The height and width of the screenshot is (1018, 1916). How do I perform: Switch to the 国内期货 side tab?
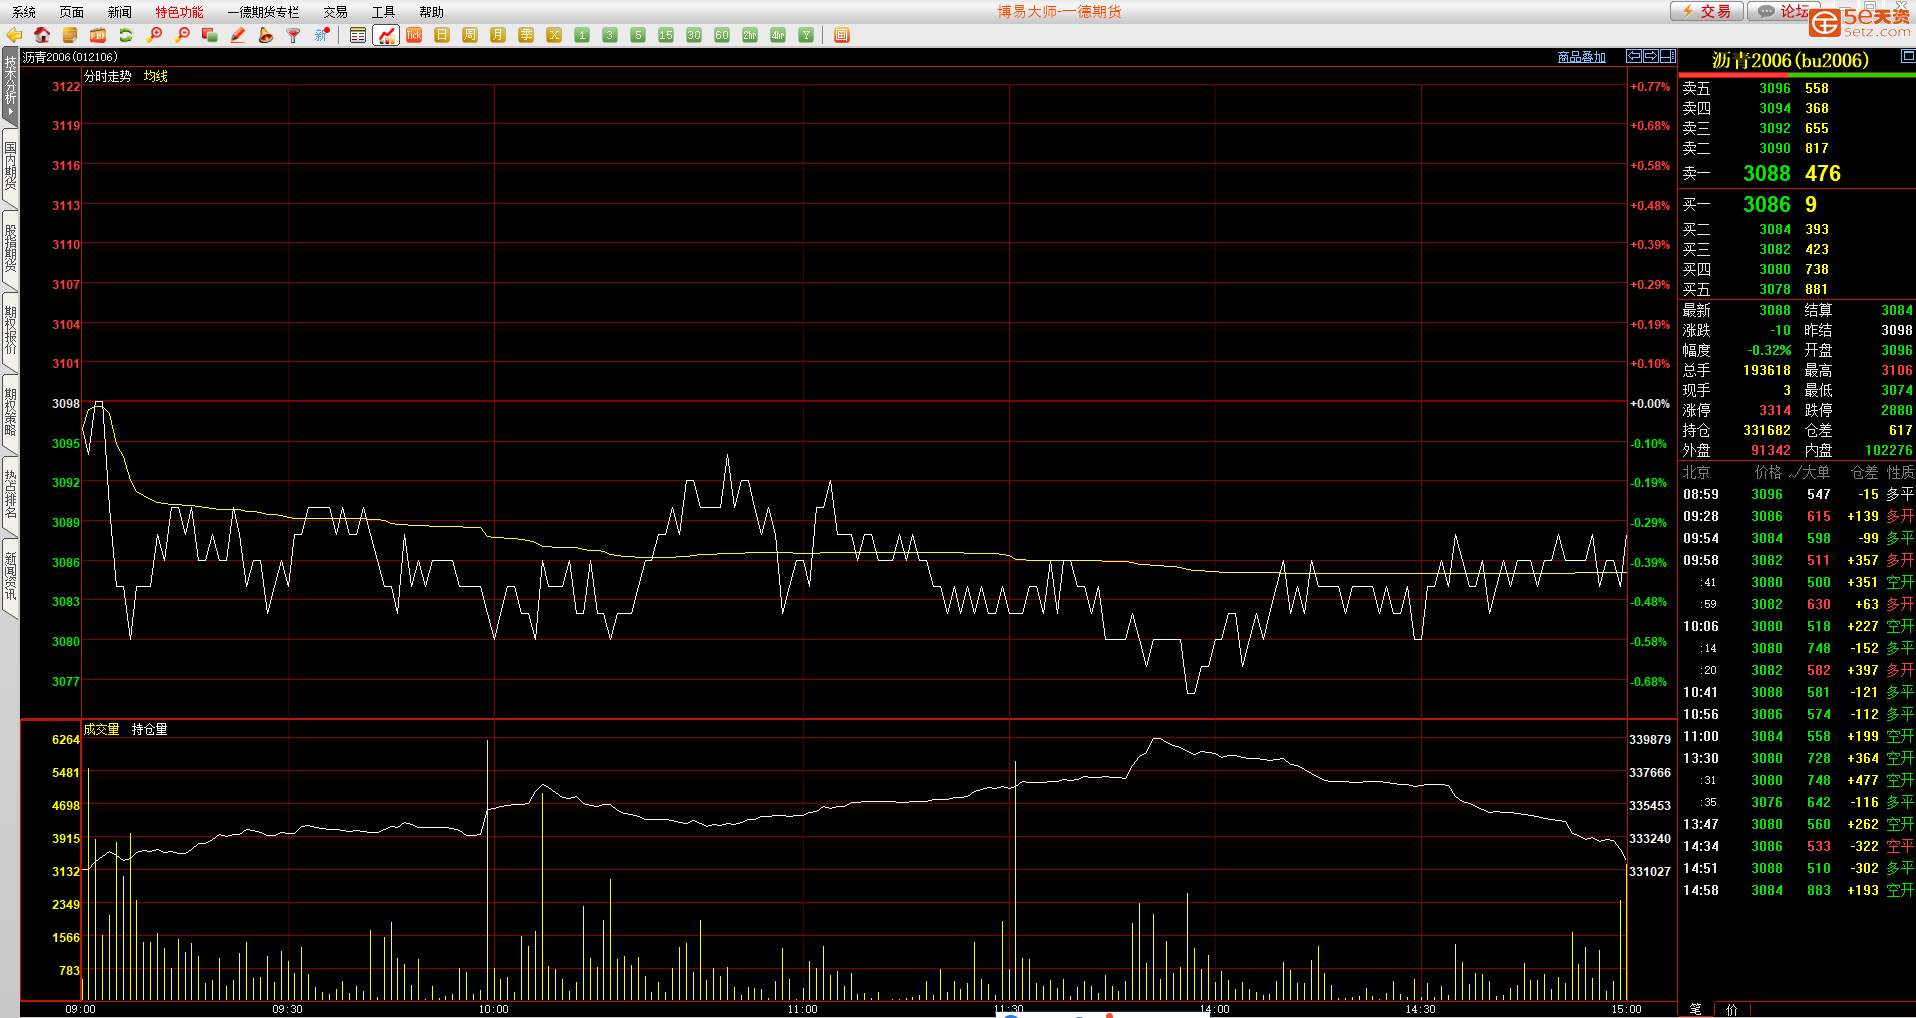10,167
